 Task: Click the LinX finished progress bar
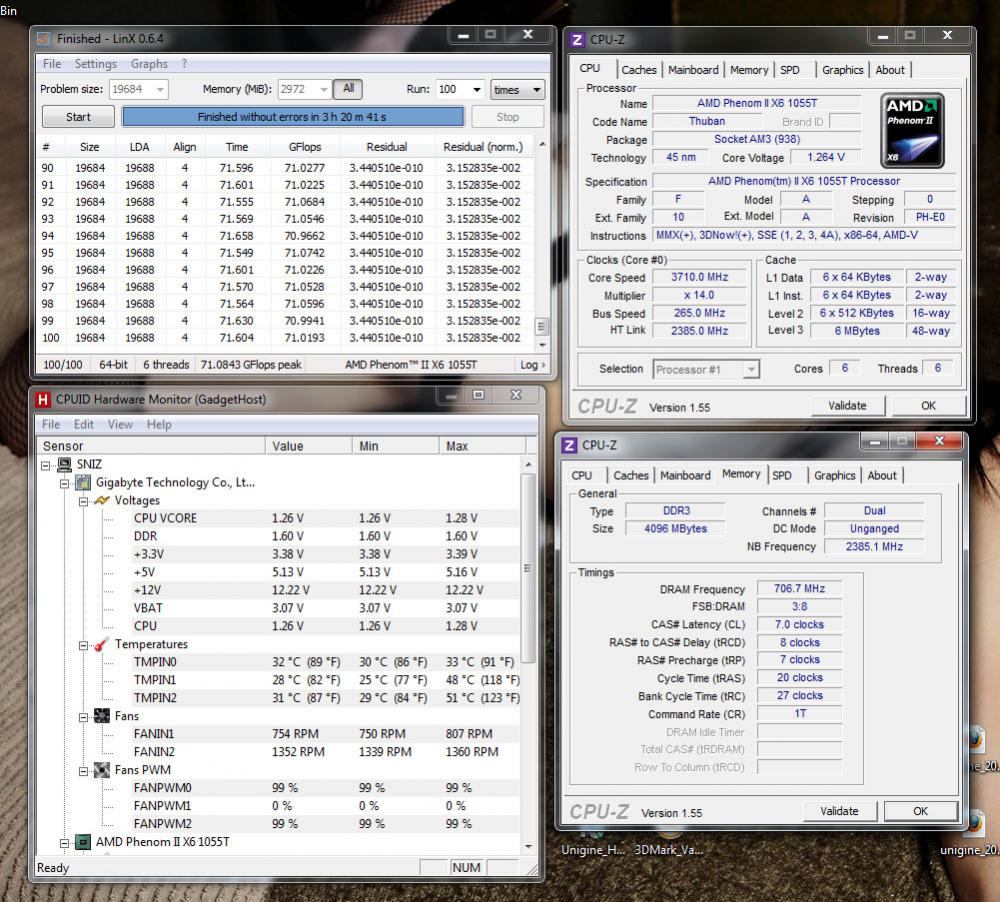click(x=293, y=117)
